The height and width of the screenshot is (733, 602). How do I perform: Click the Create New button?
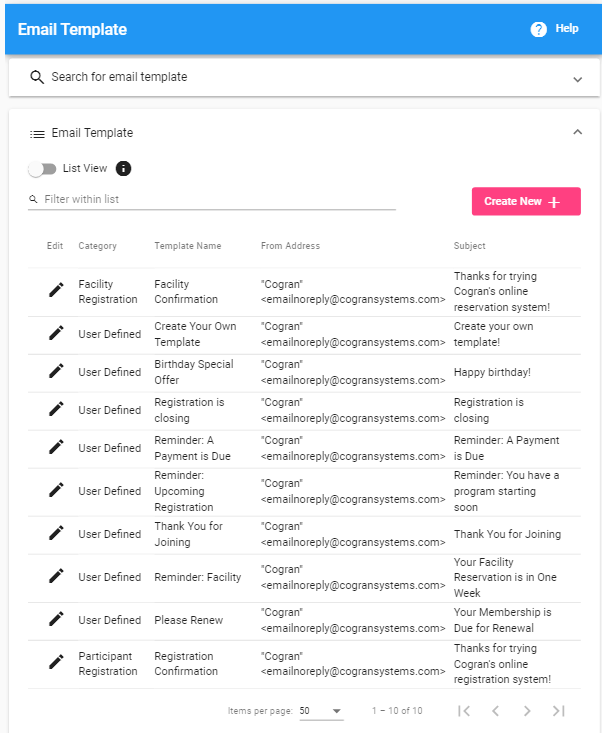(526, 201)
